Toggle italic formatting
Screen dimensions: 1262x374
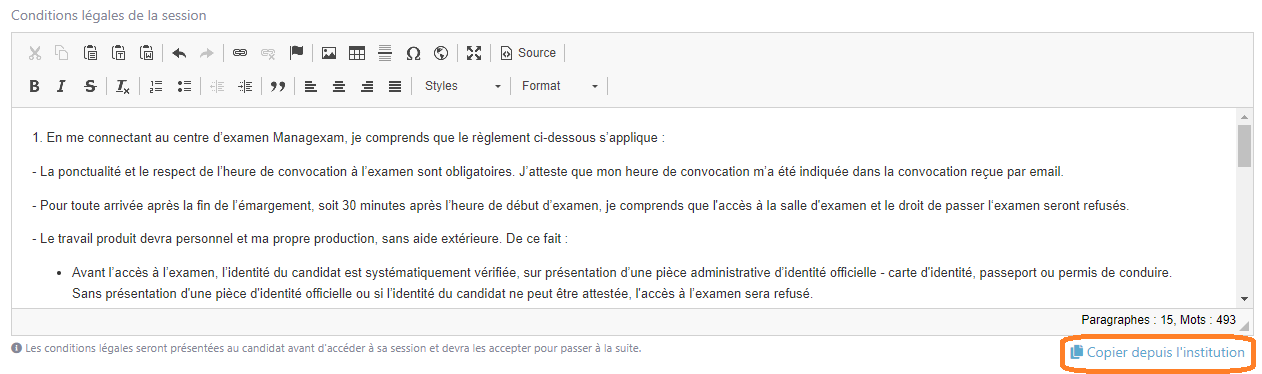(61, 86)
